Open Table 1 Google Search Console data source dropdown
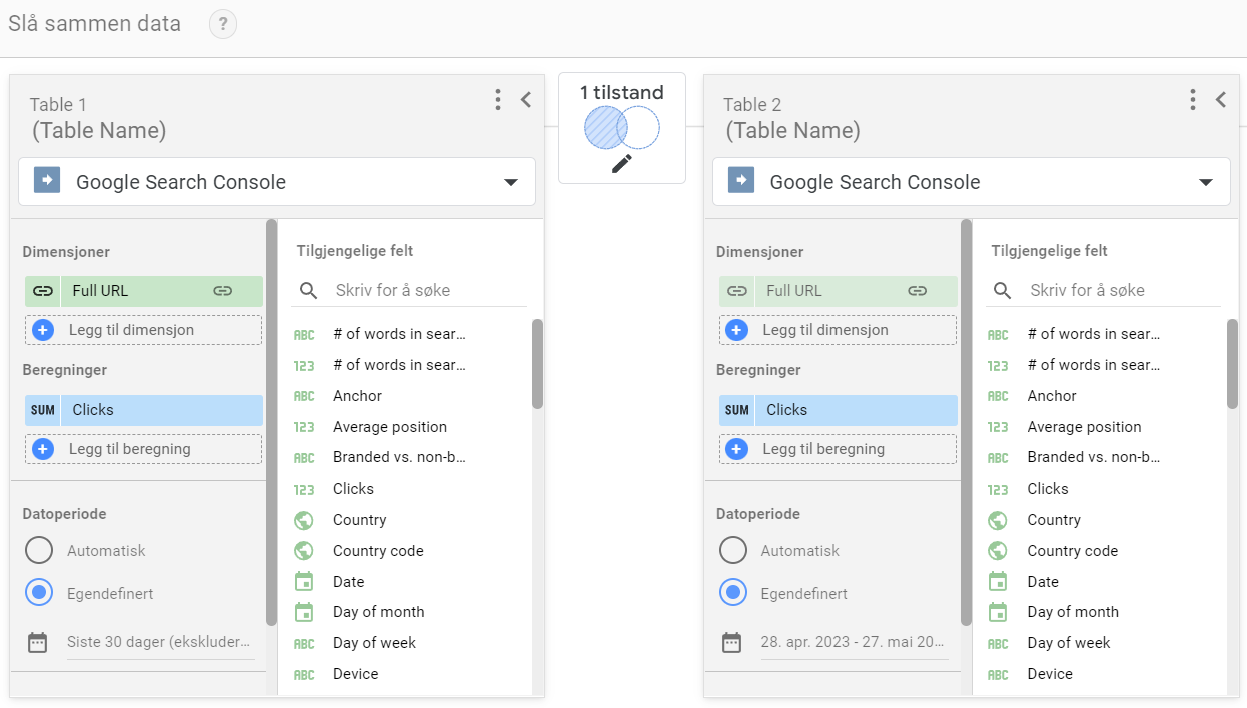The image size is (1247, 708). (277, 182)
